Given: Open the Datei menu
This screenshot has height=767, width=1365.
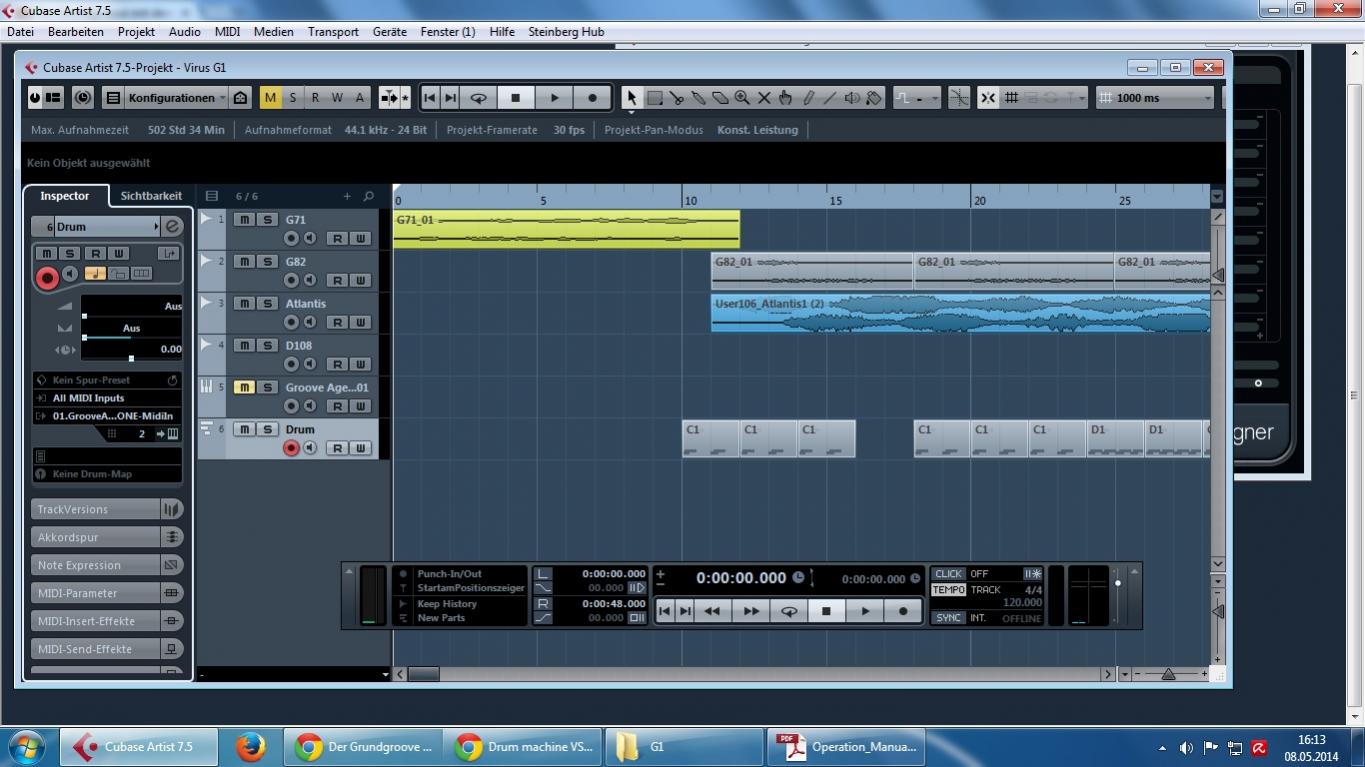Looking at the screenshot, I should tap(20, 32).
